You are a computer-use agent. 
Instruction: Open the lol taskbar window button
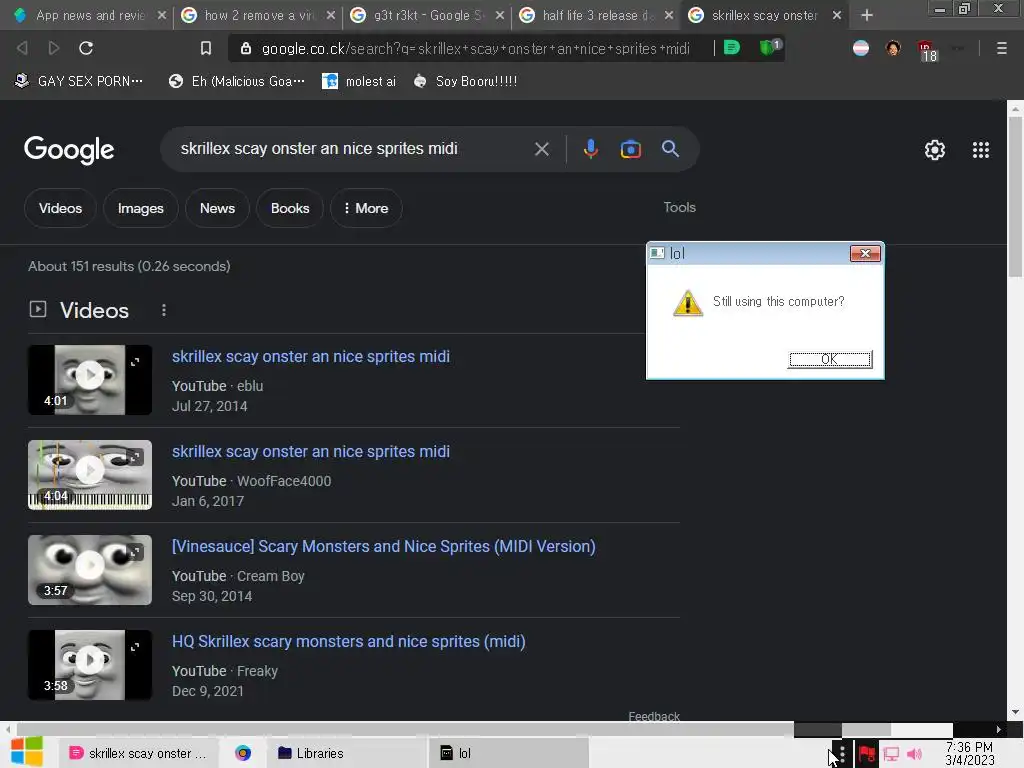(x=508, y=753)
